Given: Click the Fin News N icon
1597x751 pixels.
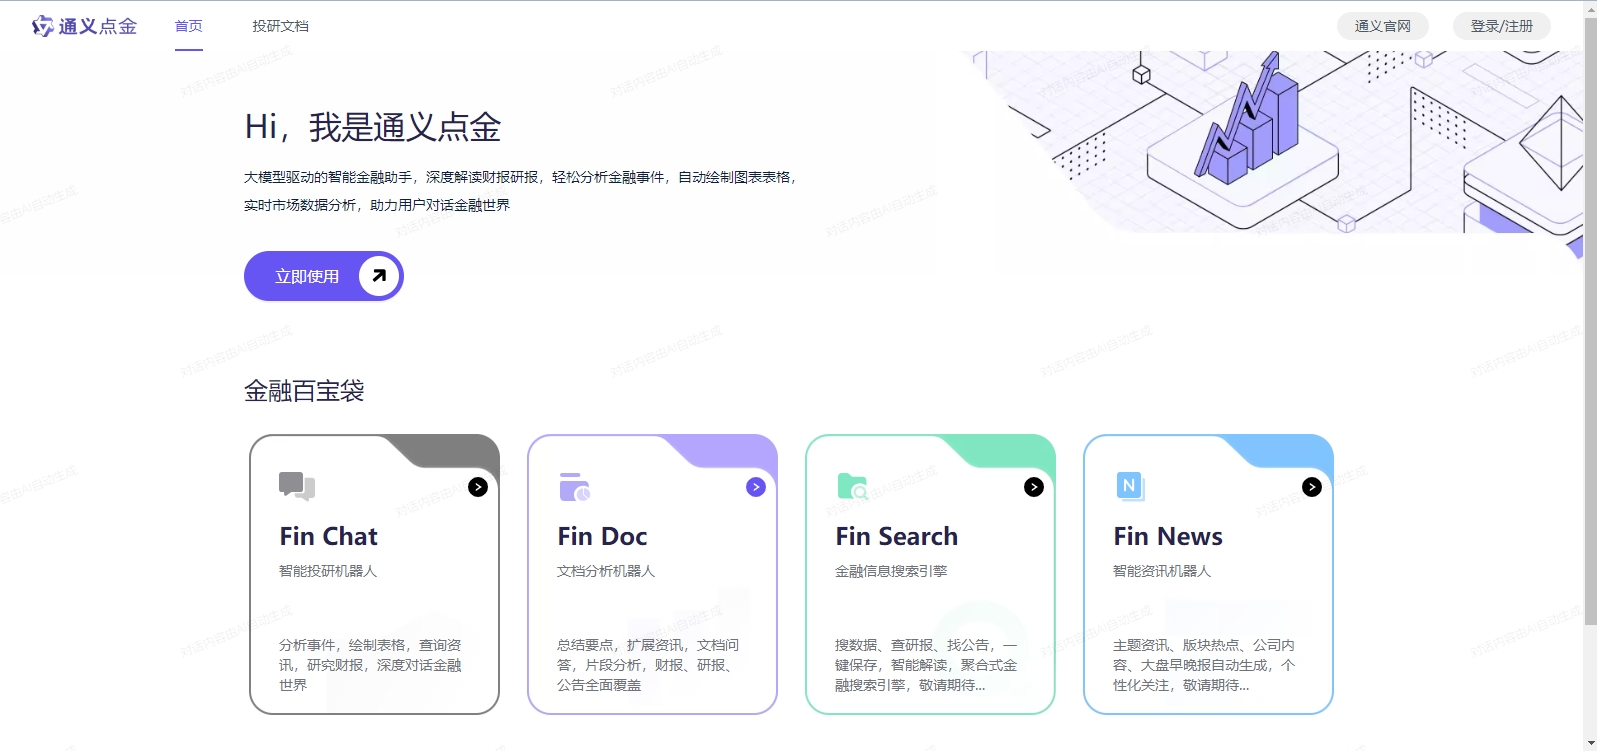Looking at the screenshot, I should 1130,487.
